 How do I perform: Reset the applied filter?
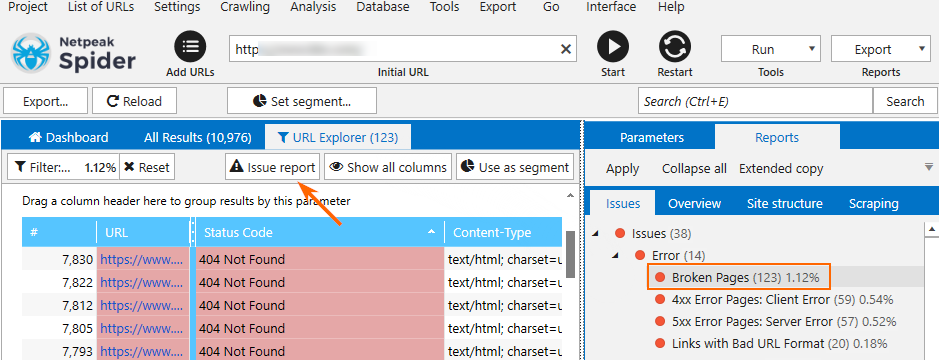point(147,167)
